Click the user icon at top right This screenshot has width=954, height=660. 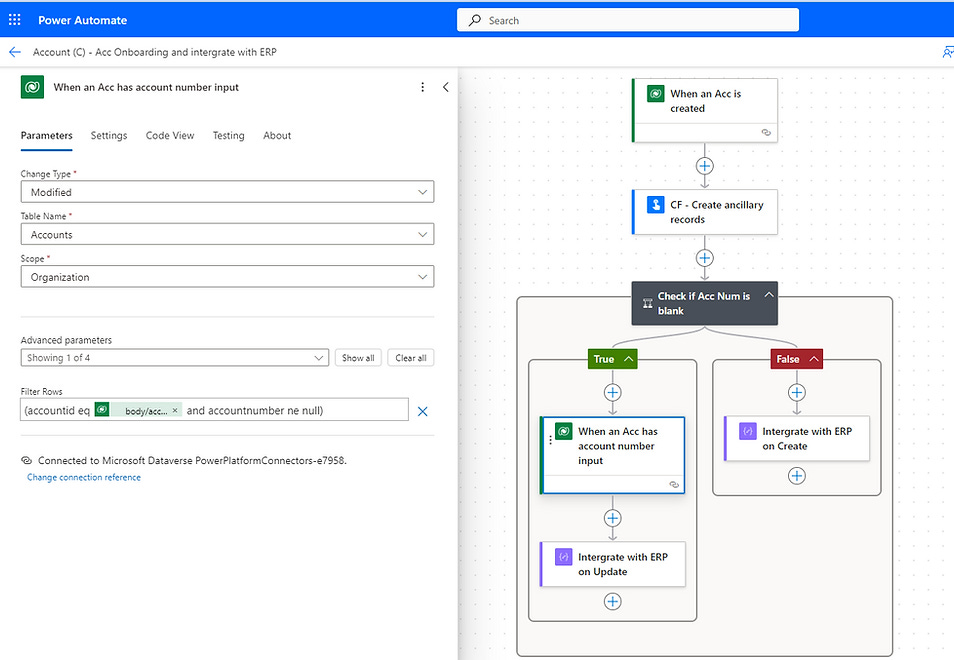947,52
